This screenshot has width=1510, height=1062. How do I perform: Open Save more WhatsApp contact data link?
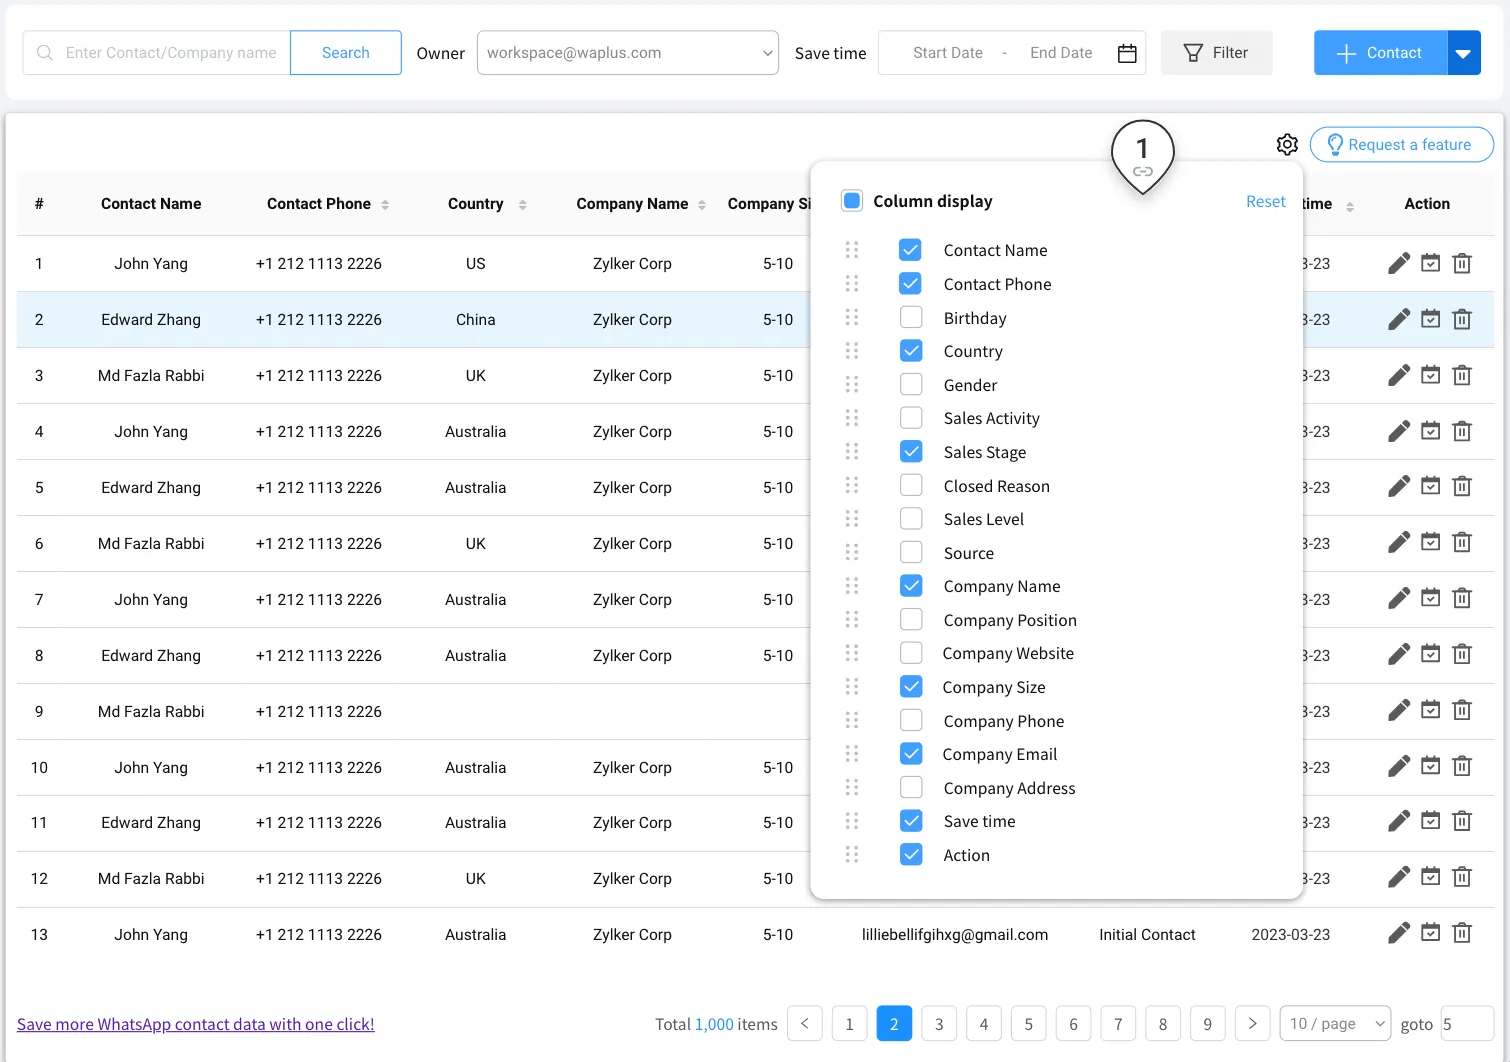pos(196,1024)
